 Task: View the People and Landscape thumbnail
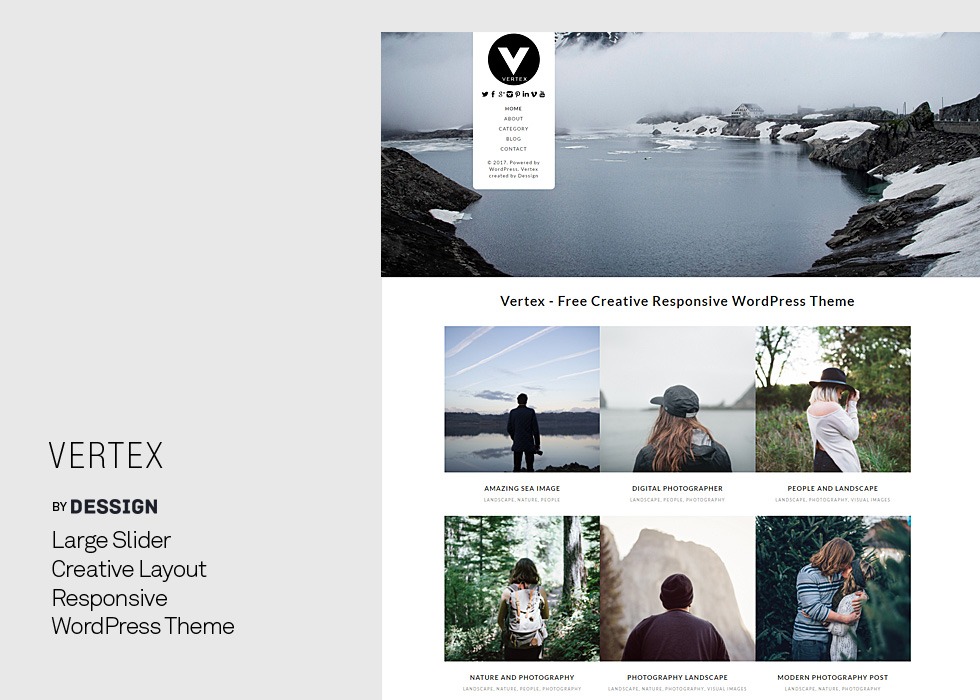pos(832,399)
